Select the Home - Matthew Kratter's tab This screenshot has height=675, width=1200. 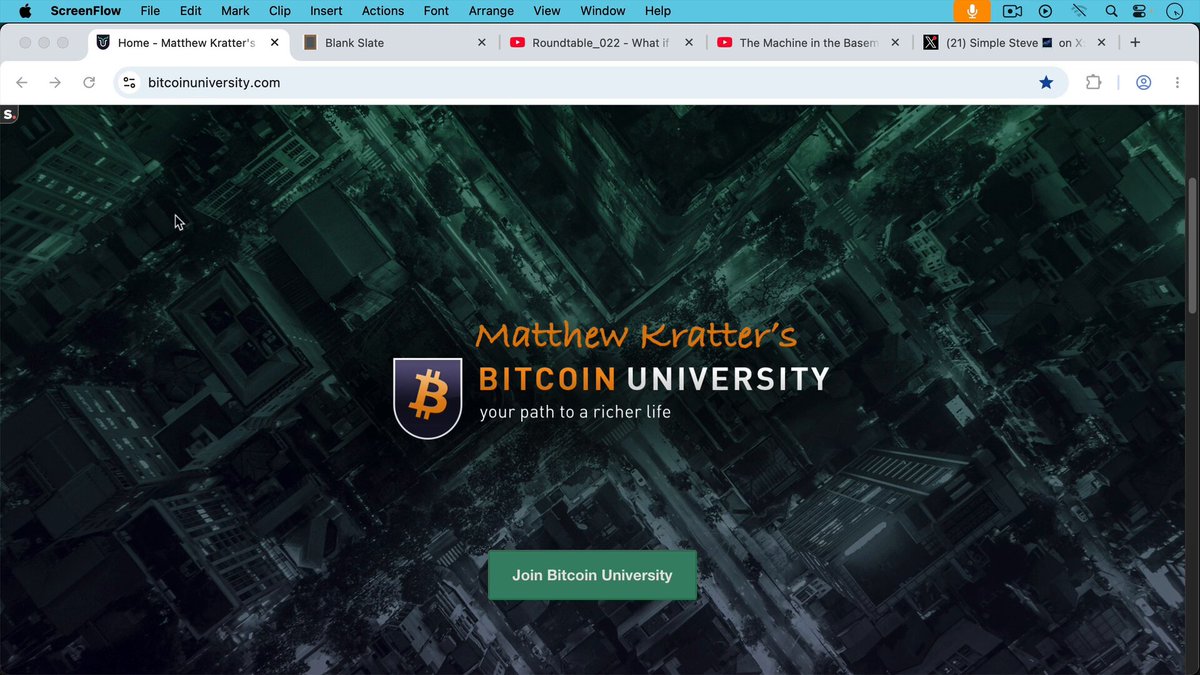click(x=188, y=43)
